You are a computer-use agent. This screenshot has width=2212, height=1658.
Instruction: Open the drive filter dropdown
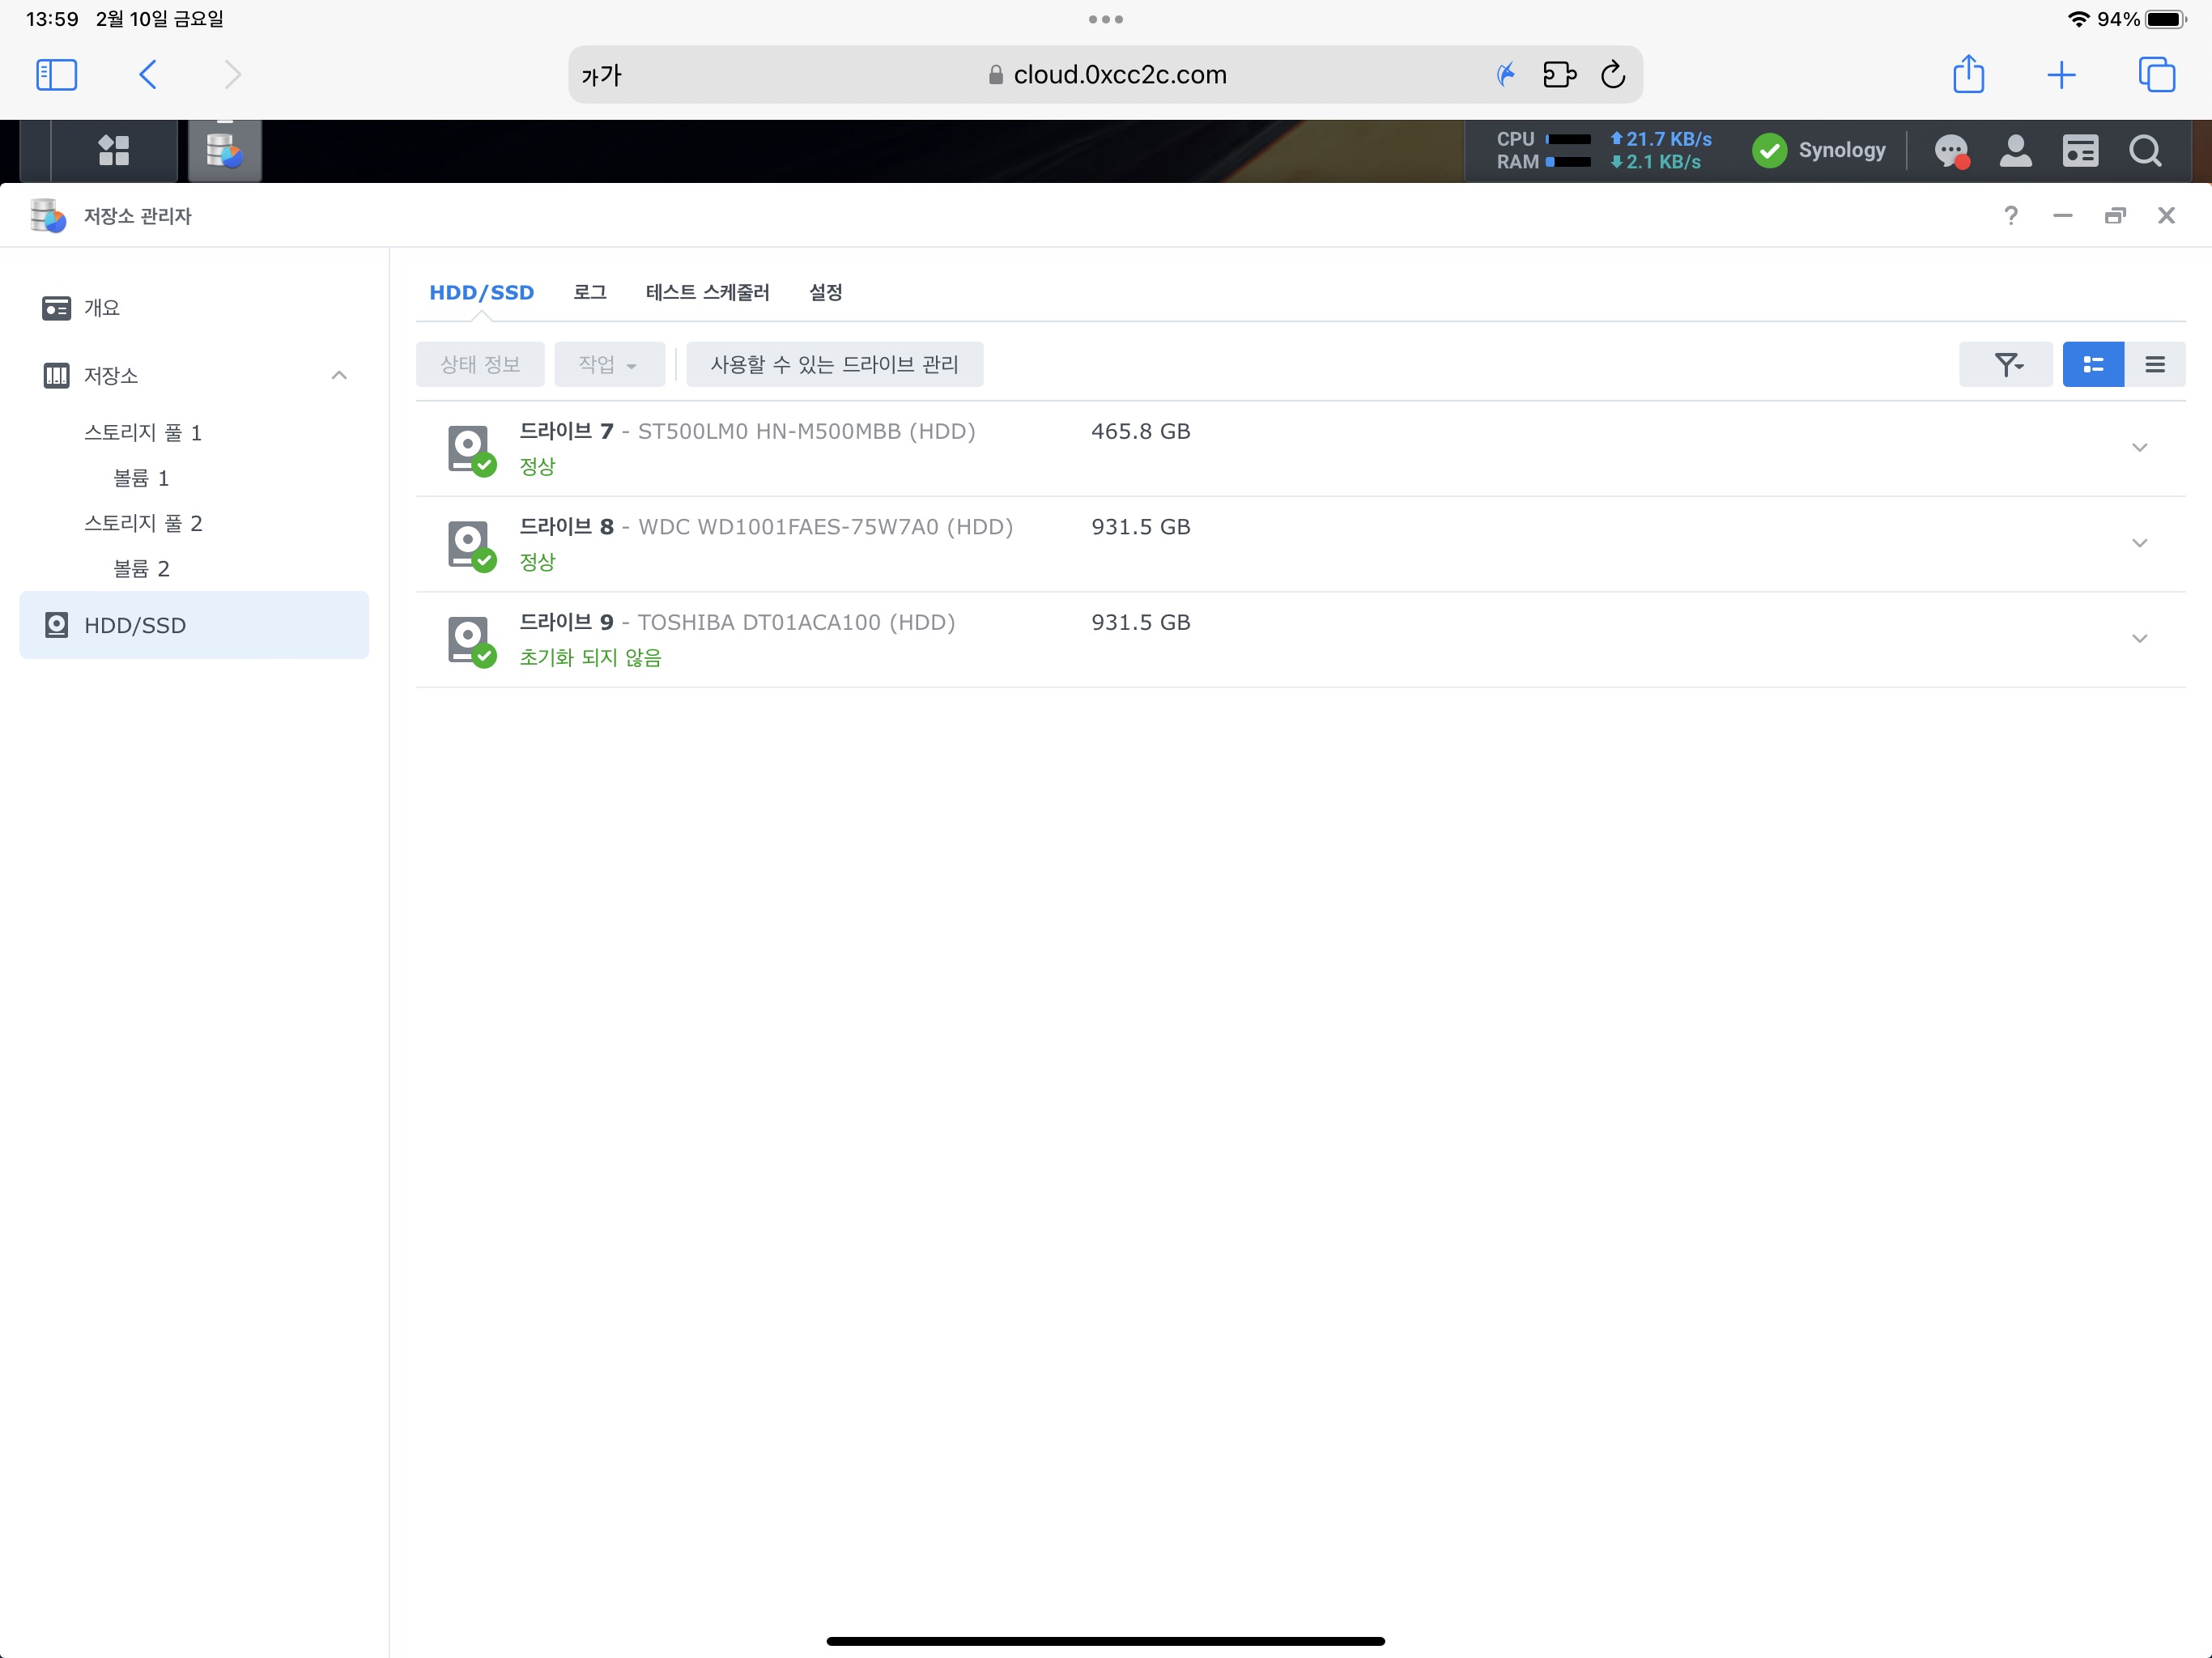coord(2006,364)
